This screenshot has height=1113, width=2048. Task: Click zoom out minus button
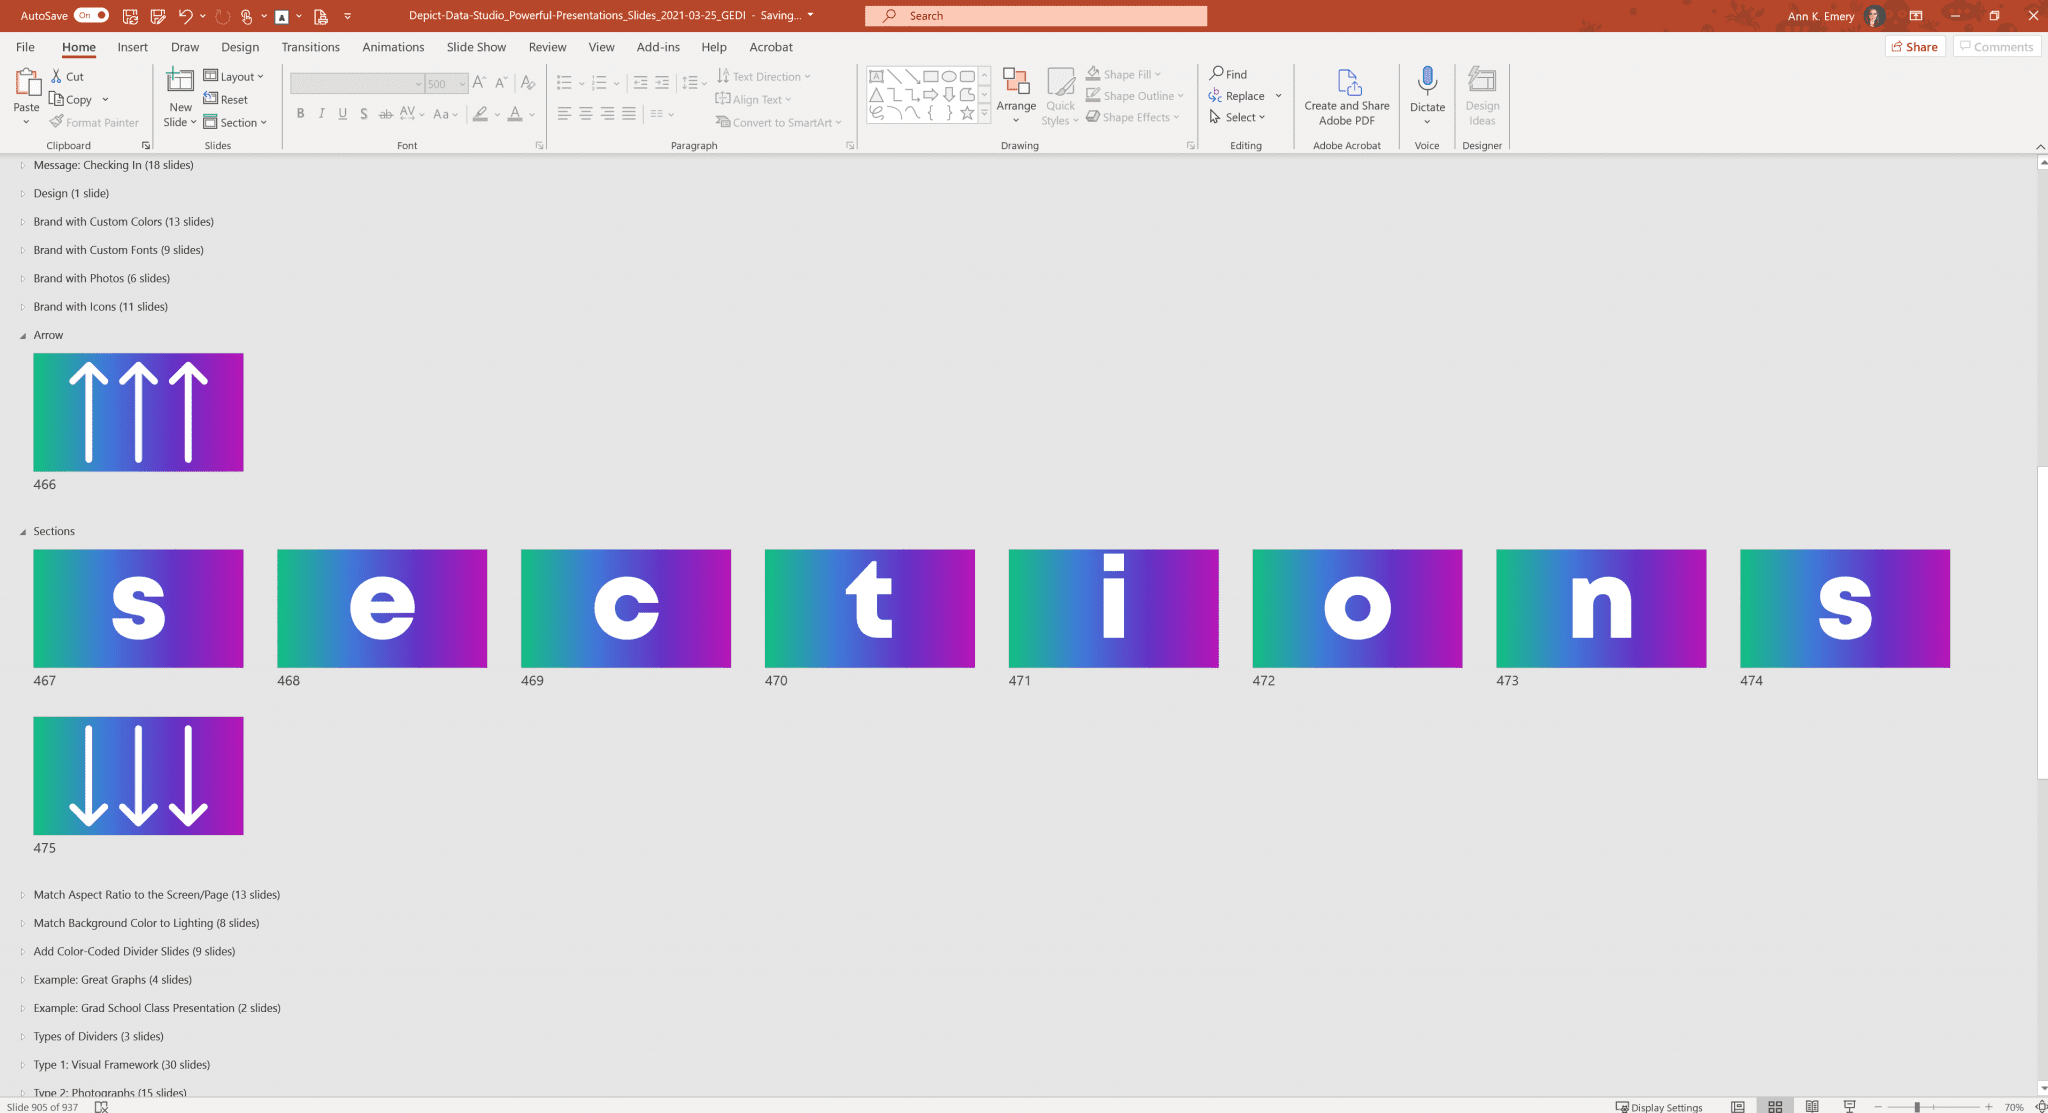(1878, 1106)
